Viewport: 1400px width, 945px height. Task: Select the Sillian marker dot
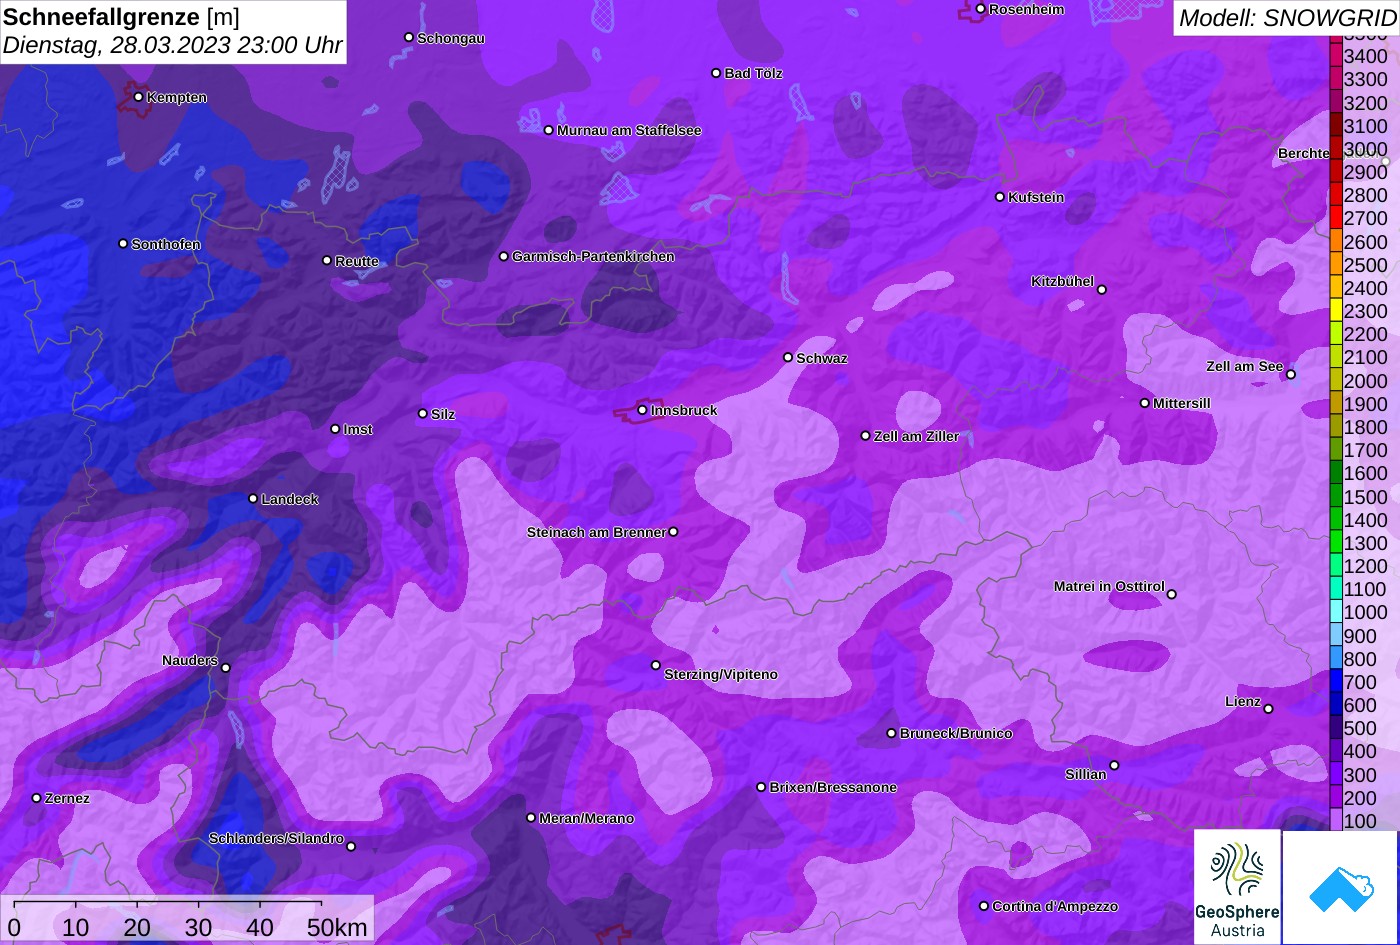[x=1114, y=766]
